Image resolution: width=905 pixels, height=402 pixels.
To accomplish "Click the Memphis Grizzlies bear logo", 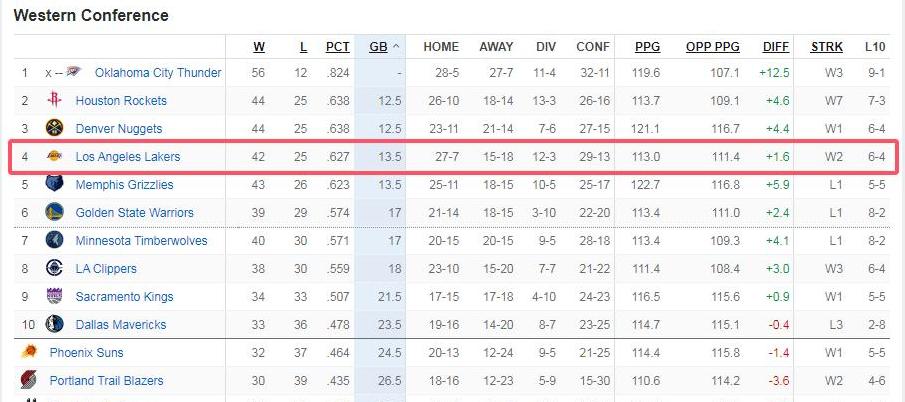I will coord(54,183).
